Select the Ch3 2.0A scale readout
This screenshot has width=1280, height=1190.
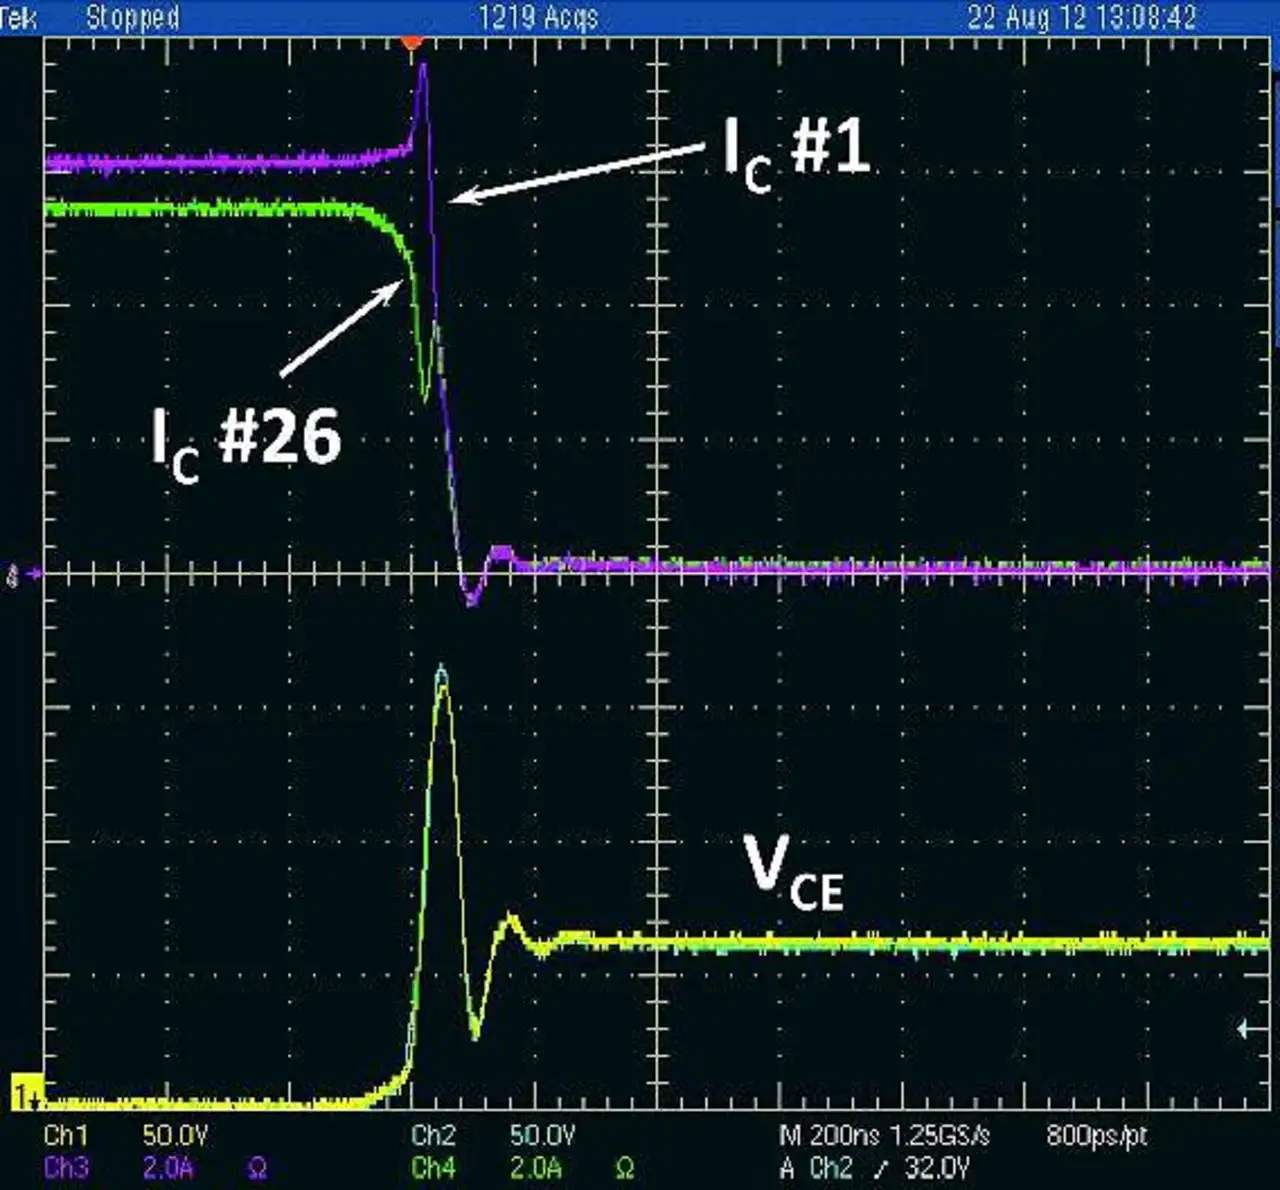(168, 1168)
